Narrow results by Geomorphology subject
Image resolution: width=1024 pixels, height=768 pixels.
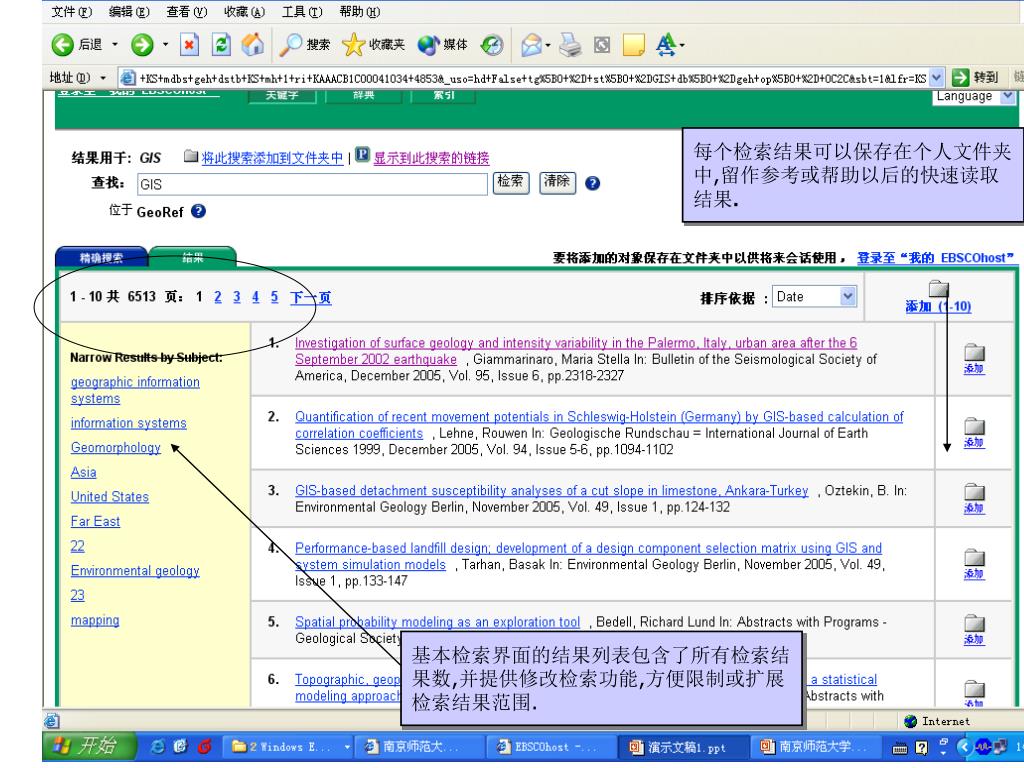pos(116,447)
